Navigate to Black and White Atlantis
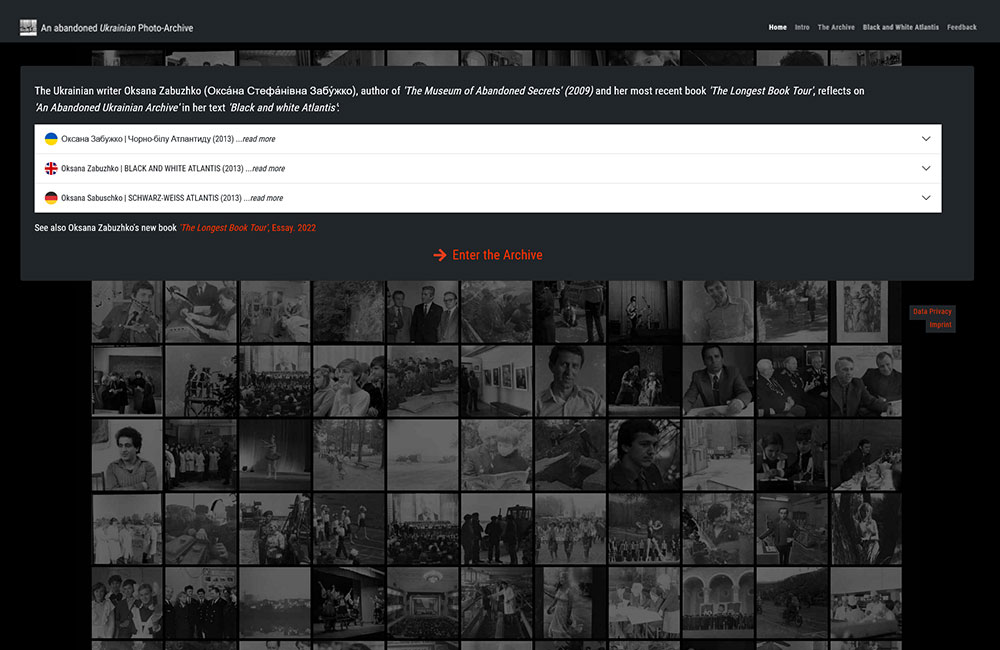Viewport: 1000px width, 650px height. coord(901,28)
